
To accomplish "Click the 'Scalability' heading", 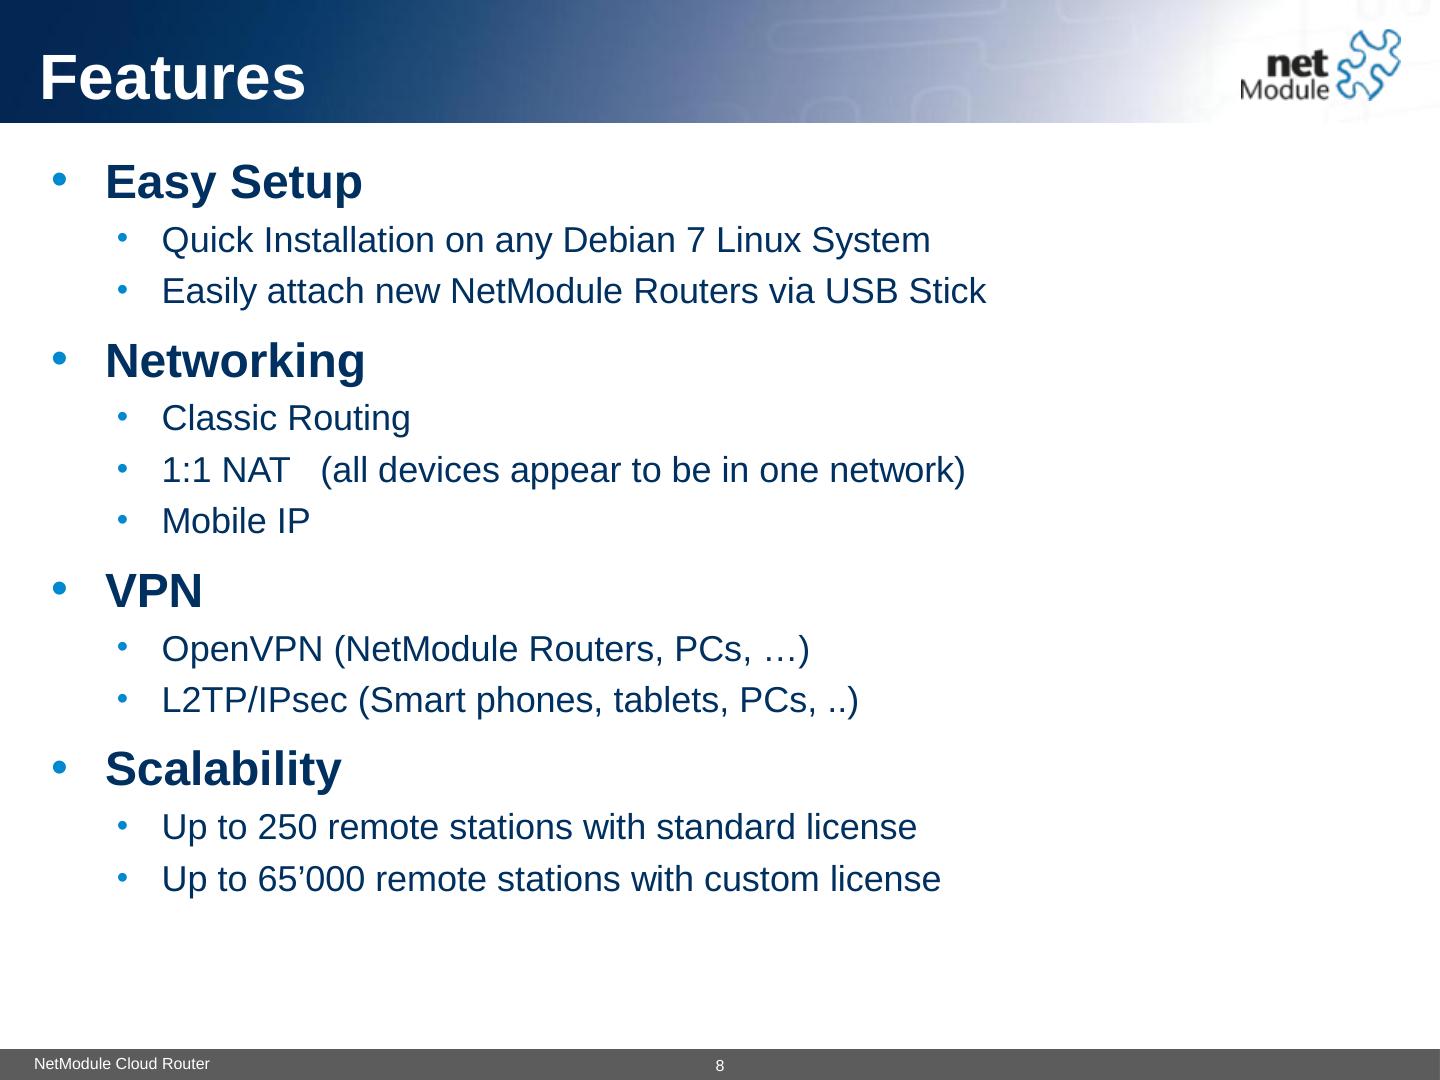I will click(223, 769).
